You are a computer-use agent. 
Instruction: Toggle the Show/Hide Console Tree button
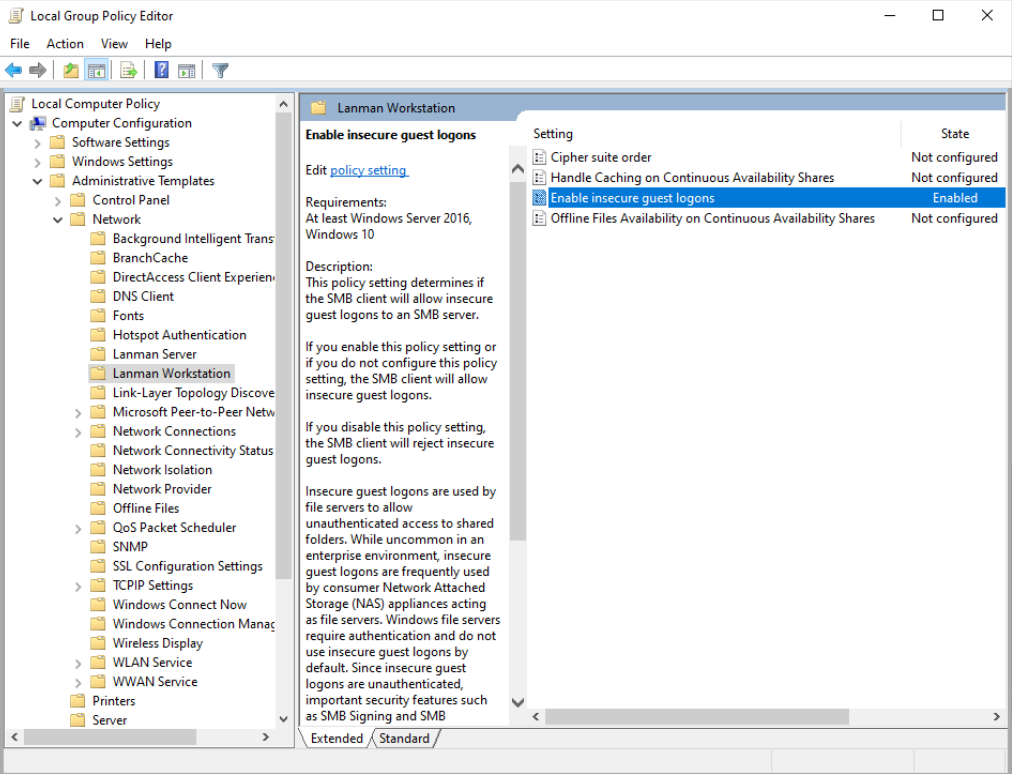click(96, 69)
